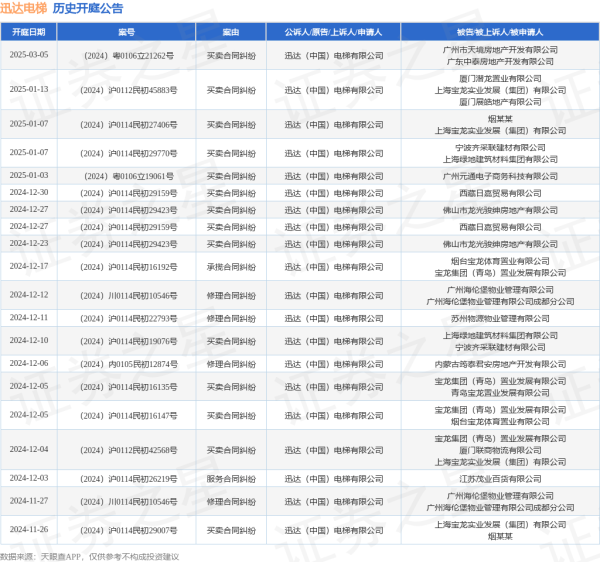Screen dimensions: 600x562
Task: Click plaintiff 迅达（中国）电梯有限公司 in 2024-12-03 row
Action: coord(334,479)
